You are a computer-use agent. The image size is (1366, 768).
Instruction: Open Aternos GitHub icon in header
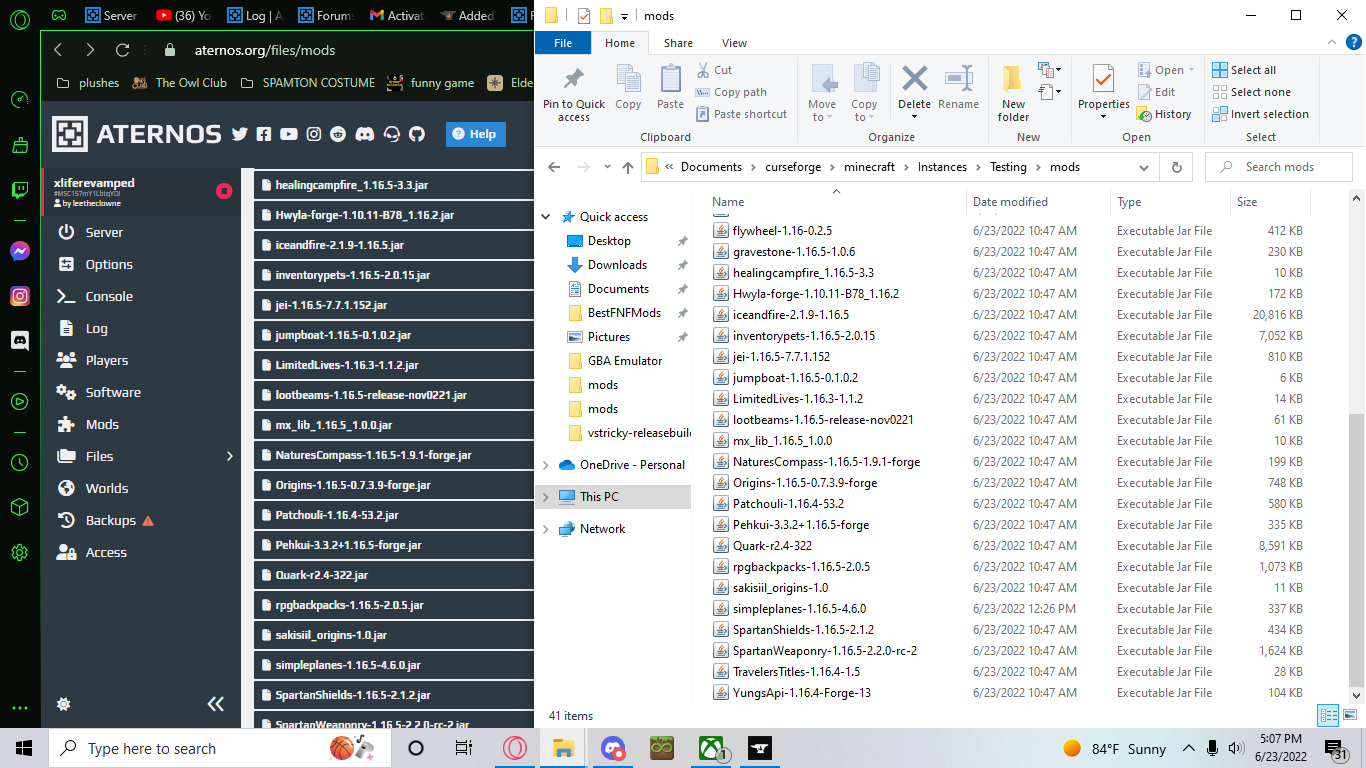(417, 134)
